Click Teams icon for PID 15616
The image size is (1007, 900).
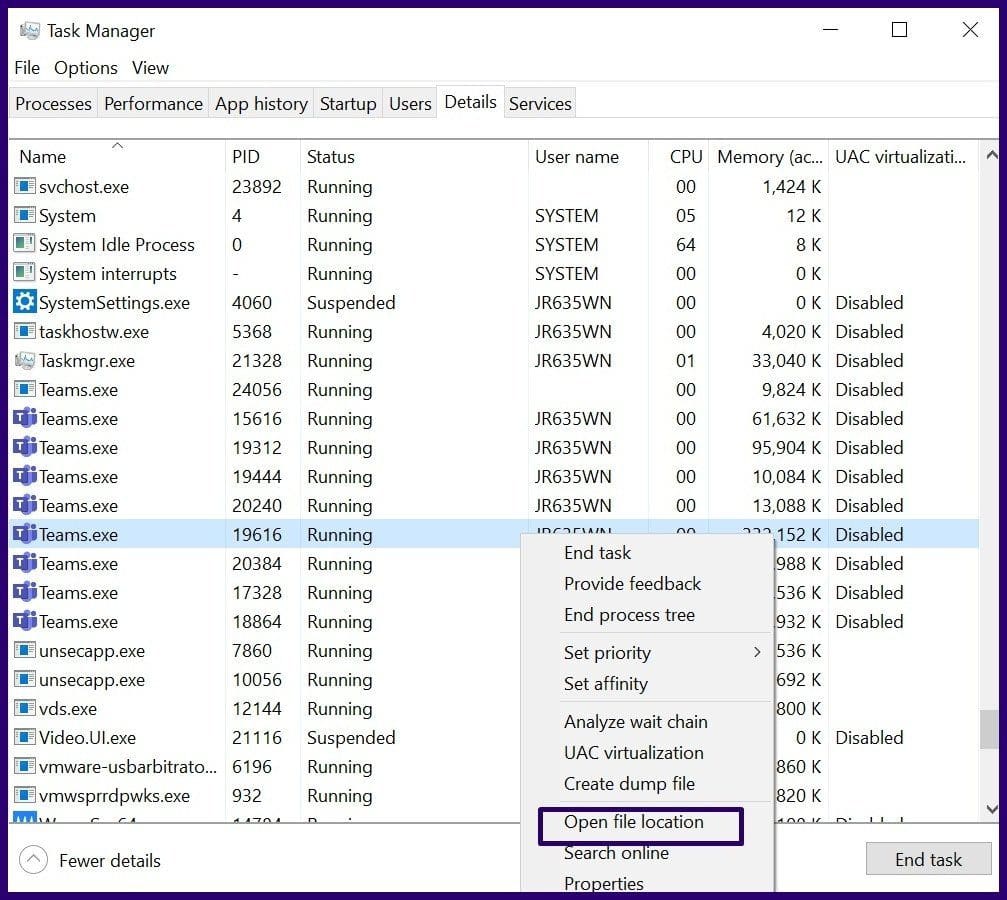pyautogui.click(x=24, y=418)
